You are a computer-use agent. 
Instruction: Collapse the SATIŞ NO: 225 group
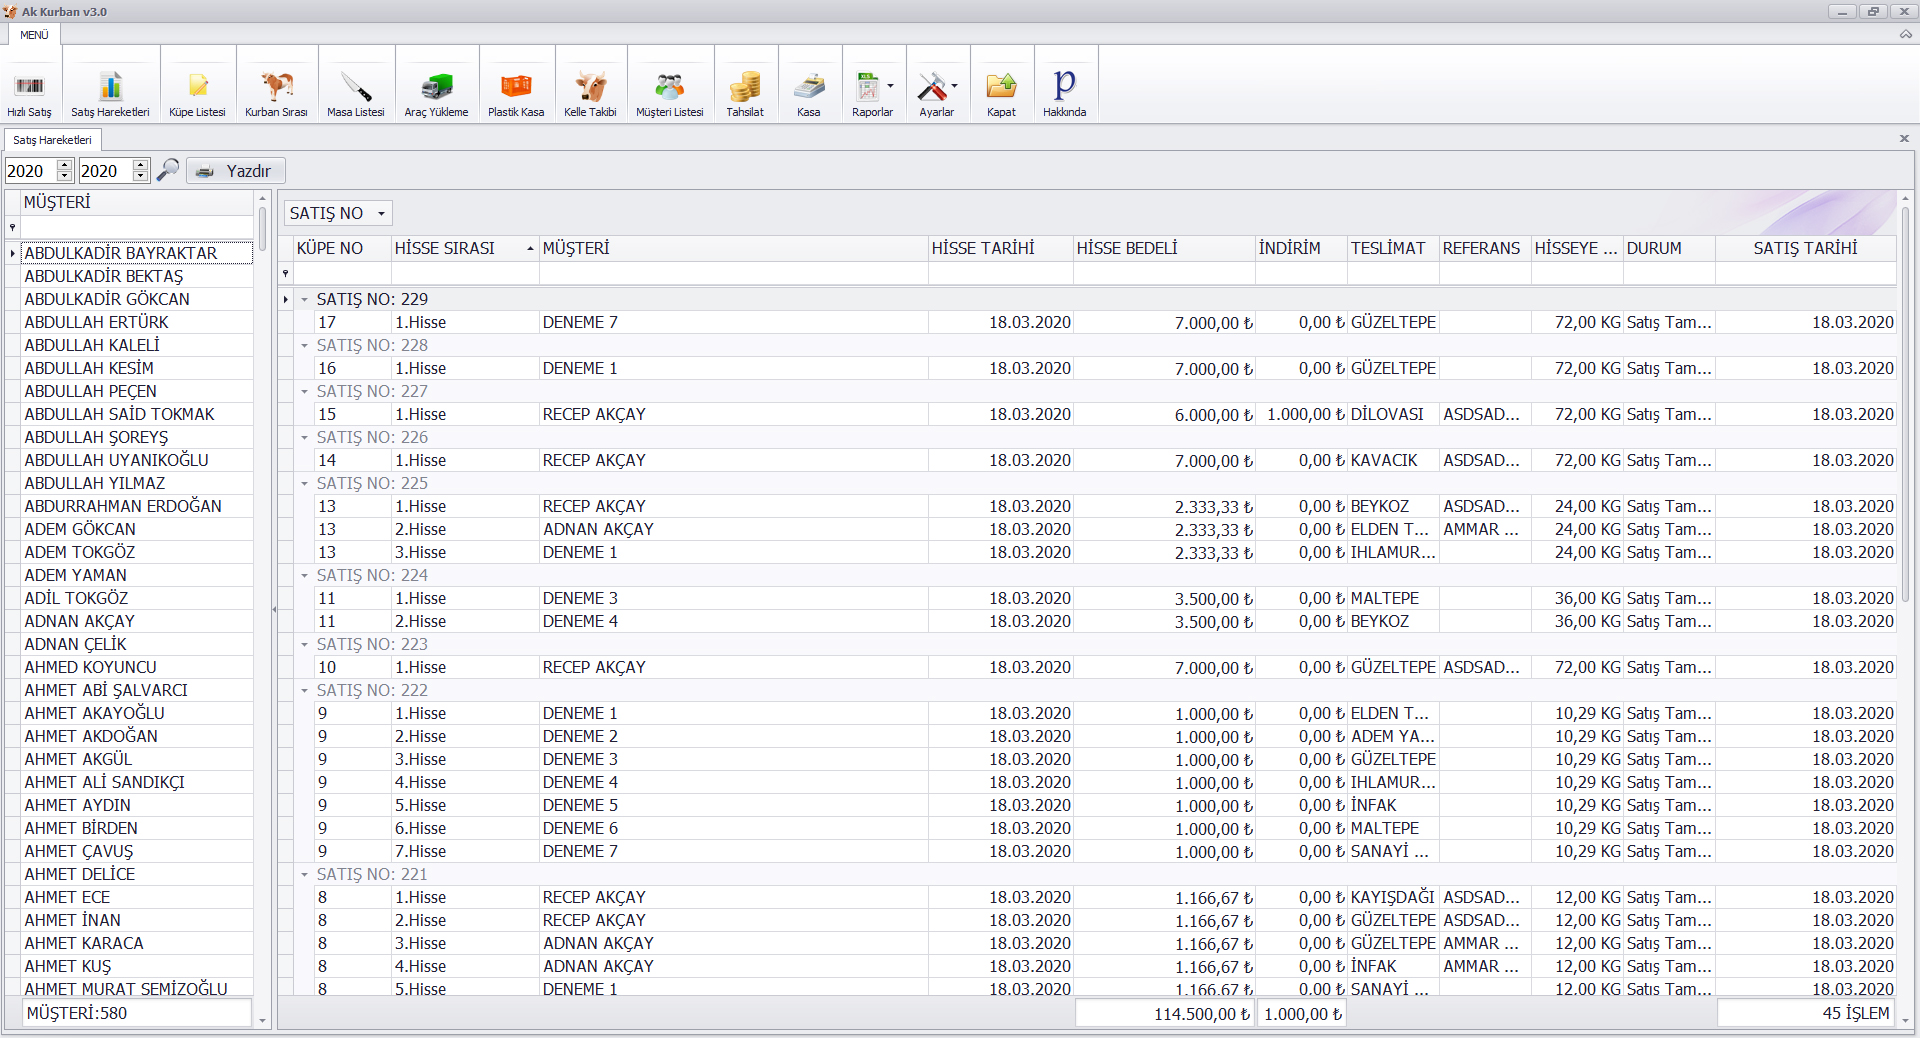pyautogui.click(x=305, y=484)
